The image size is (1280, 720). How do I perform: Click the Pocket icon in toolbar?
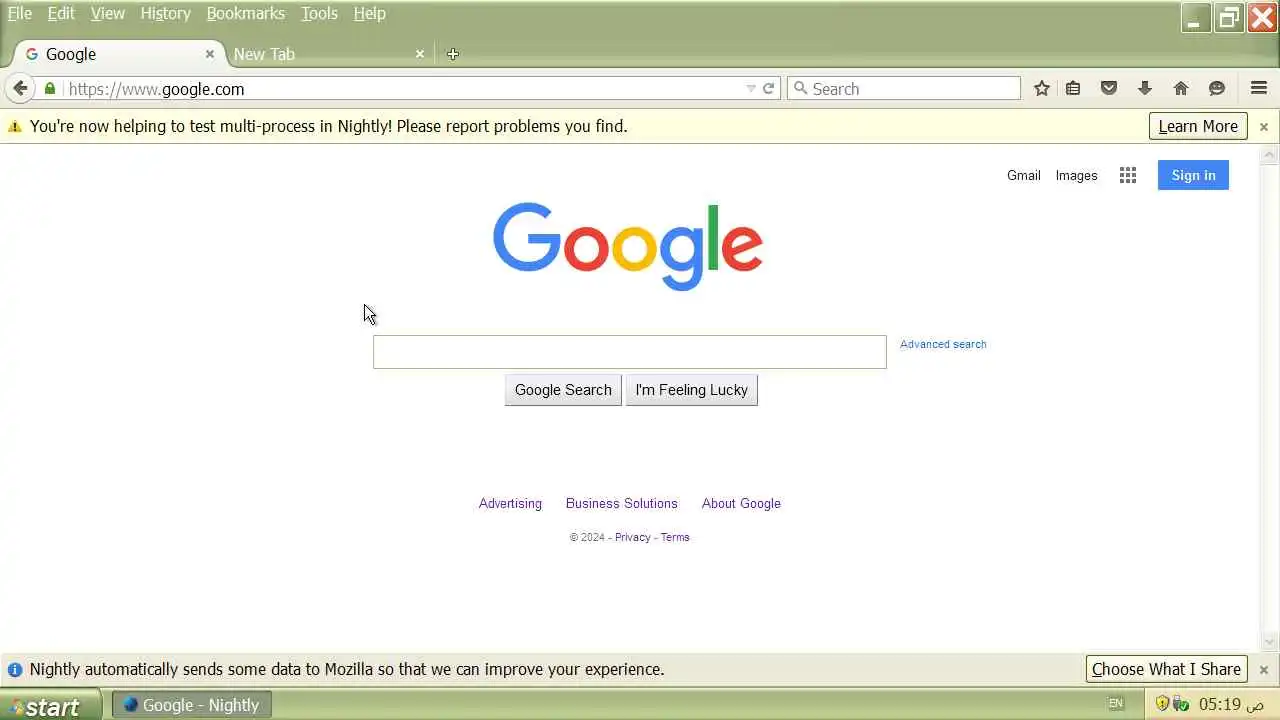[x=1109, y=88]
